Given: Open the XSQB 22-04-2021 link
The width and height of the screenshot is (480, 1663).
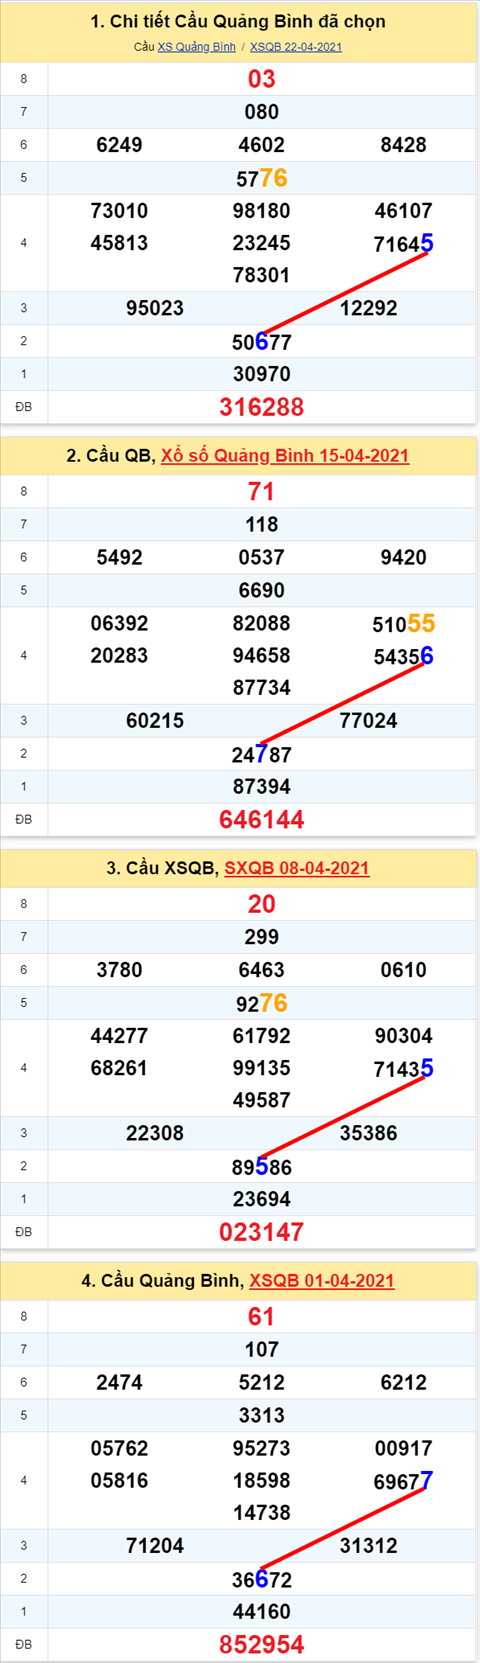Looking at the screenshot, I should (x=296, y=47).
